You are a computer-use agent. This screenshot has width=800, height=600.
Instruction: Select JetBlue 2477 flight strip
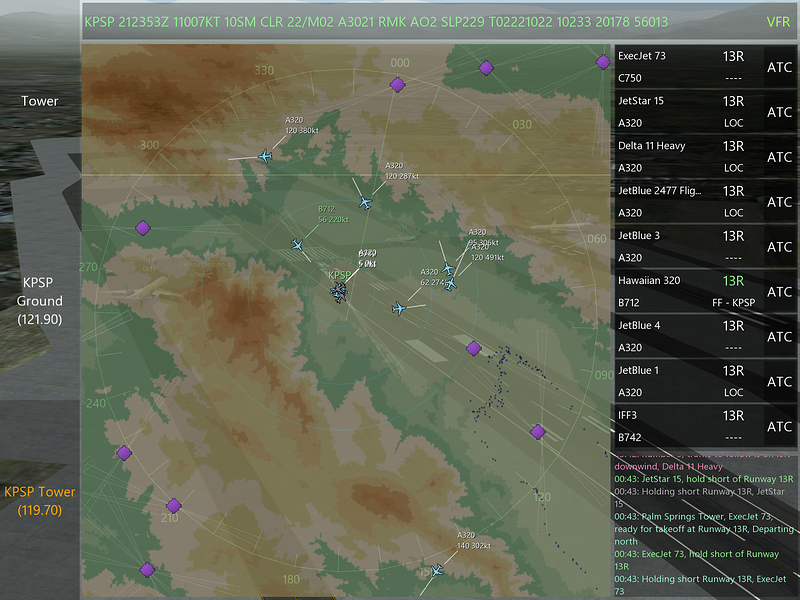pos(689,202)
